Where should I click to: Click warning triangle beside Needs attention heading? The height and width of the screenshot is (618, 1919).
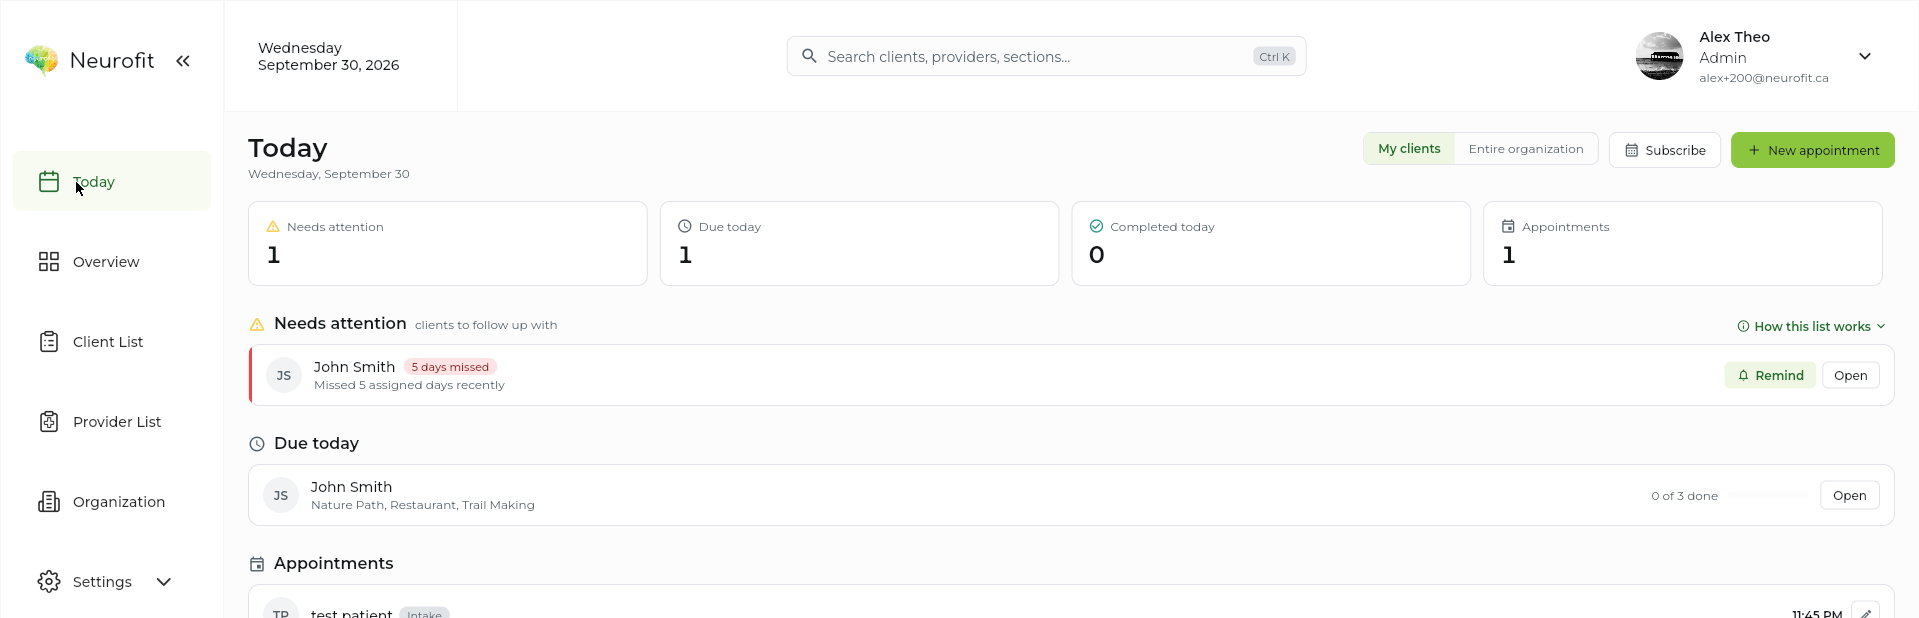tap(257, 324)
